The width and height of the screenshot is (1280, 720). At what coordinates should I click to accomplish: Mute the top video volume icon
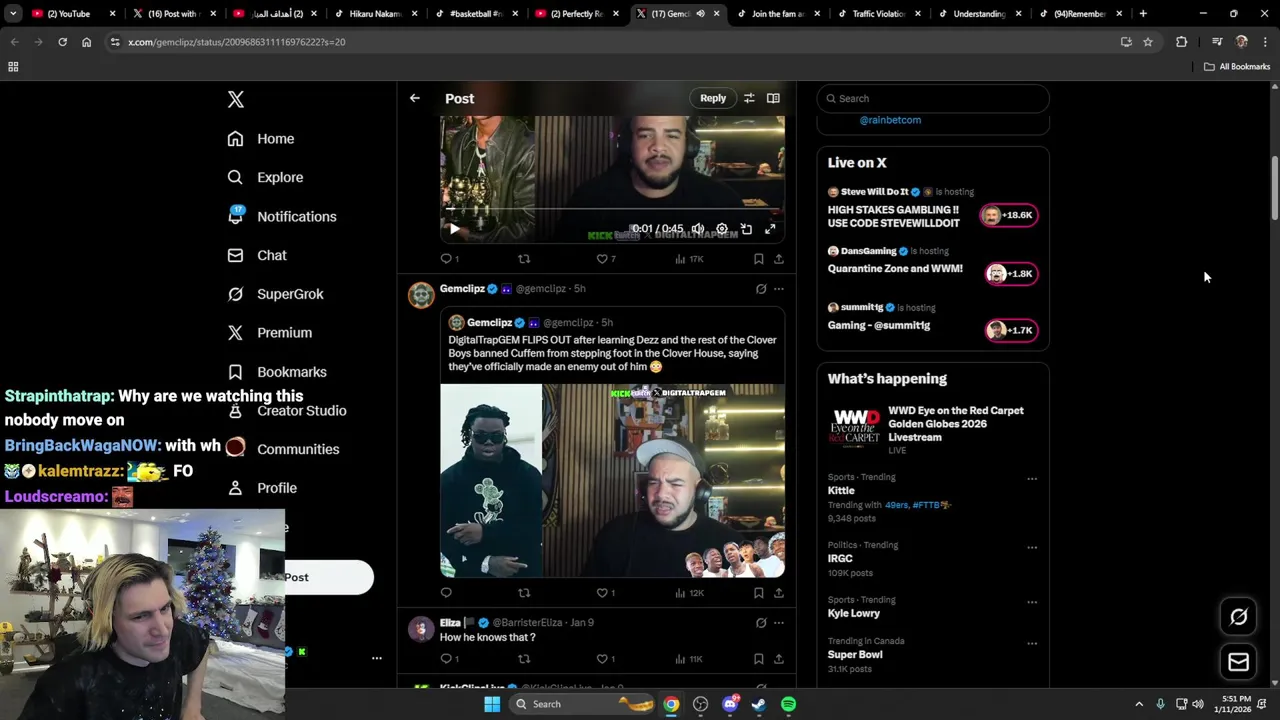tap(698, 229)
